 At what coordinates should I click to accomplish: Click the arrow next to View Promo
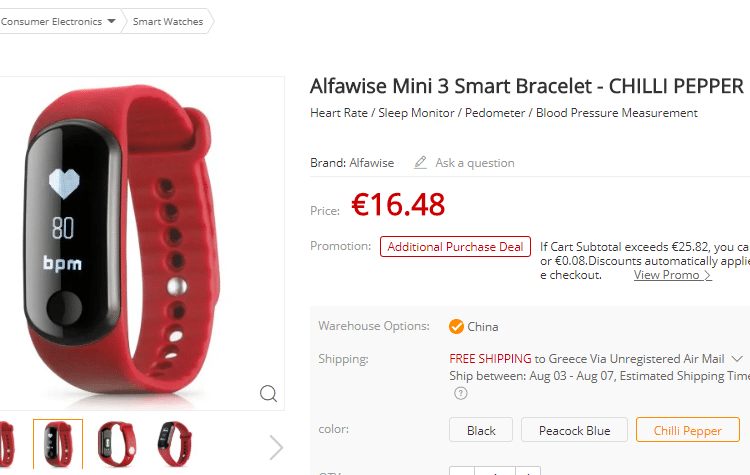[707, 276]
